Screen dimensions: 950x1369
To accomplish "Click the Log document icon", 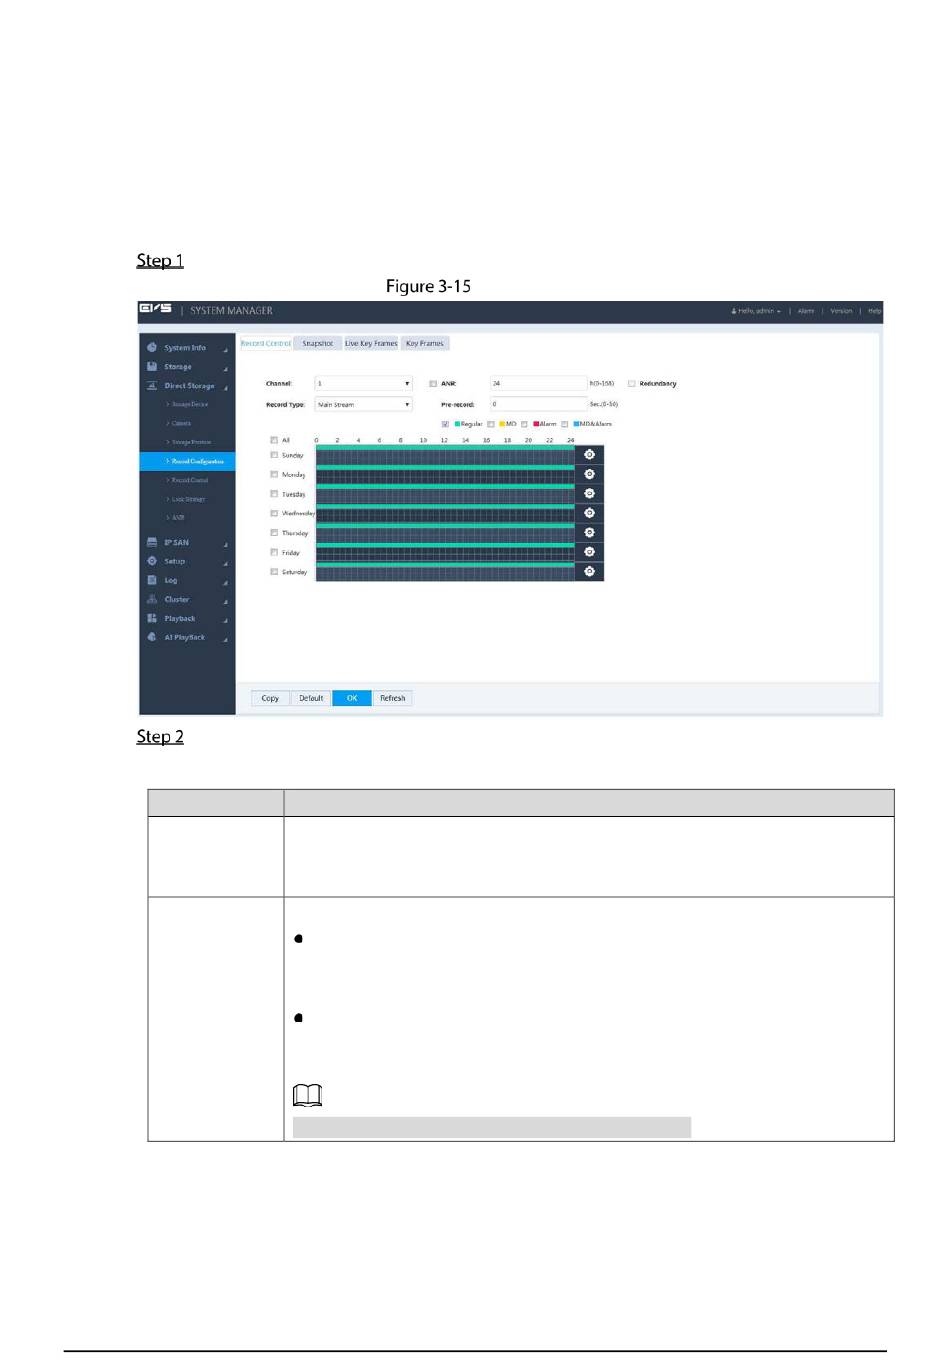I will [152, 580].
